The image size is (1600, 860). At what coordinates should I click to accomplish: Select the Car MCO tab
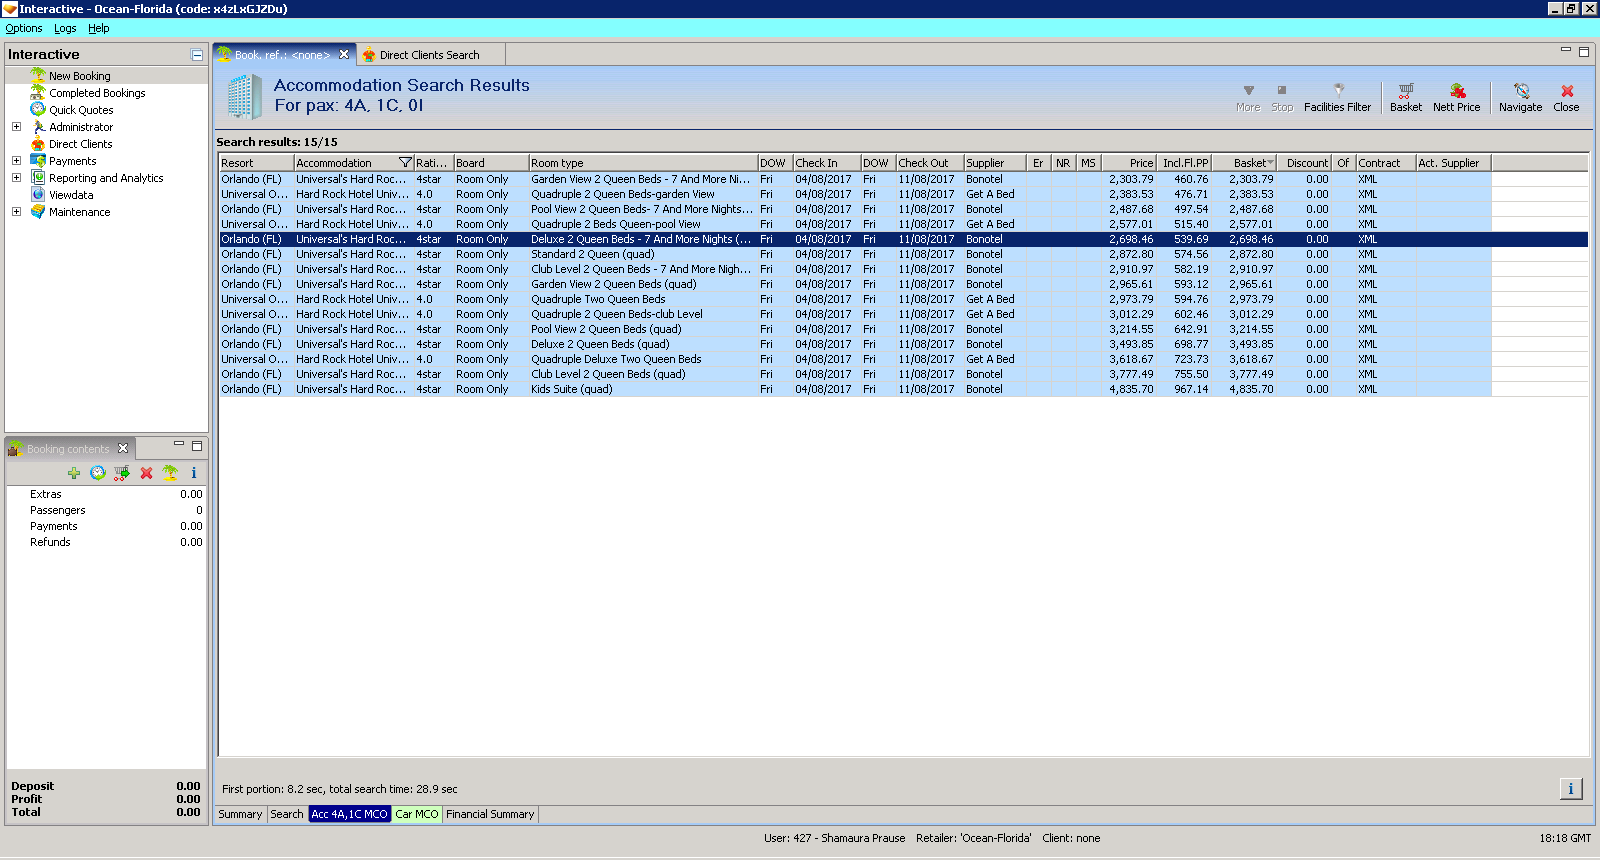417,814
